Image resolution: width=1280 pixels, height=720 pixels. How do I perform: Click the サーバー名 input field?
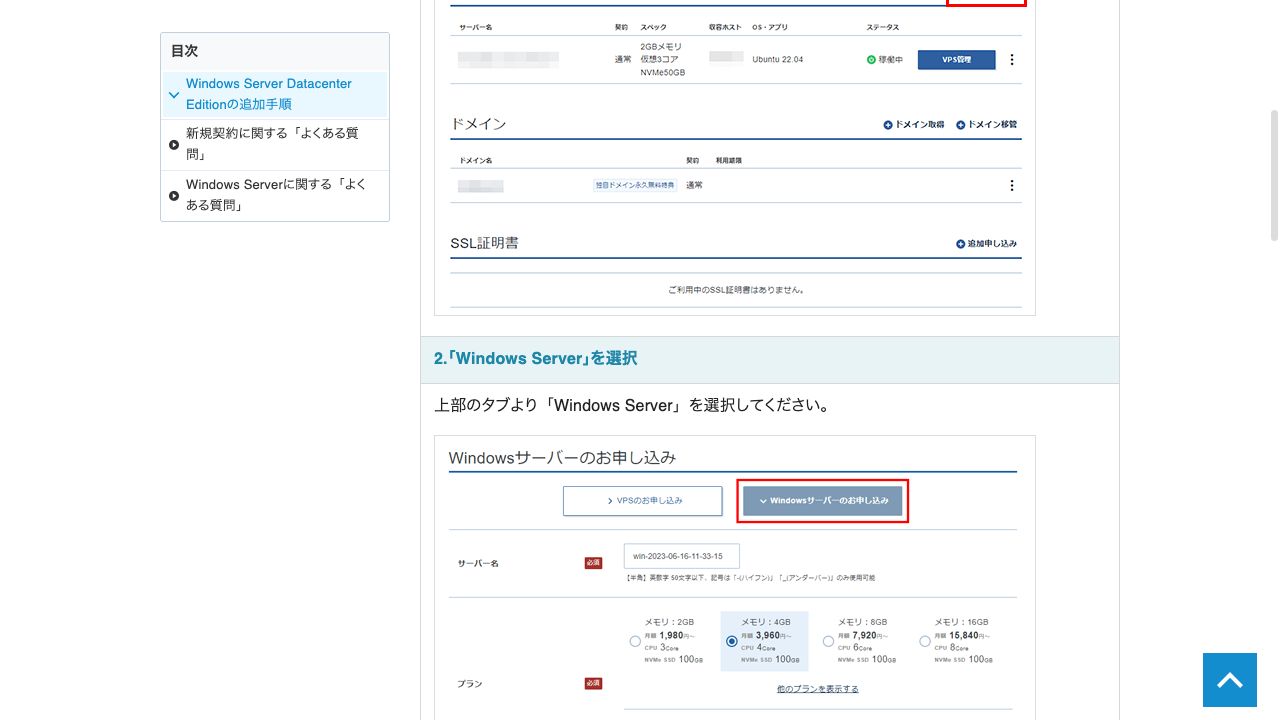pos(681,556)
